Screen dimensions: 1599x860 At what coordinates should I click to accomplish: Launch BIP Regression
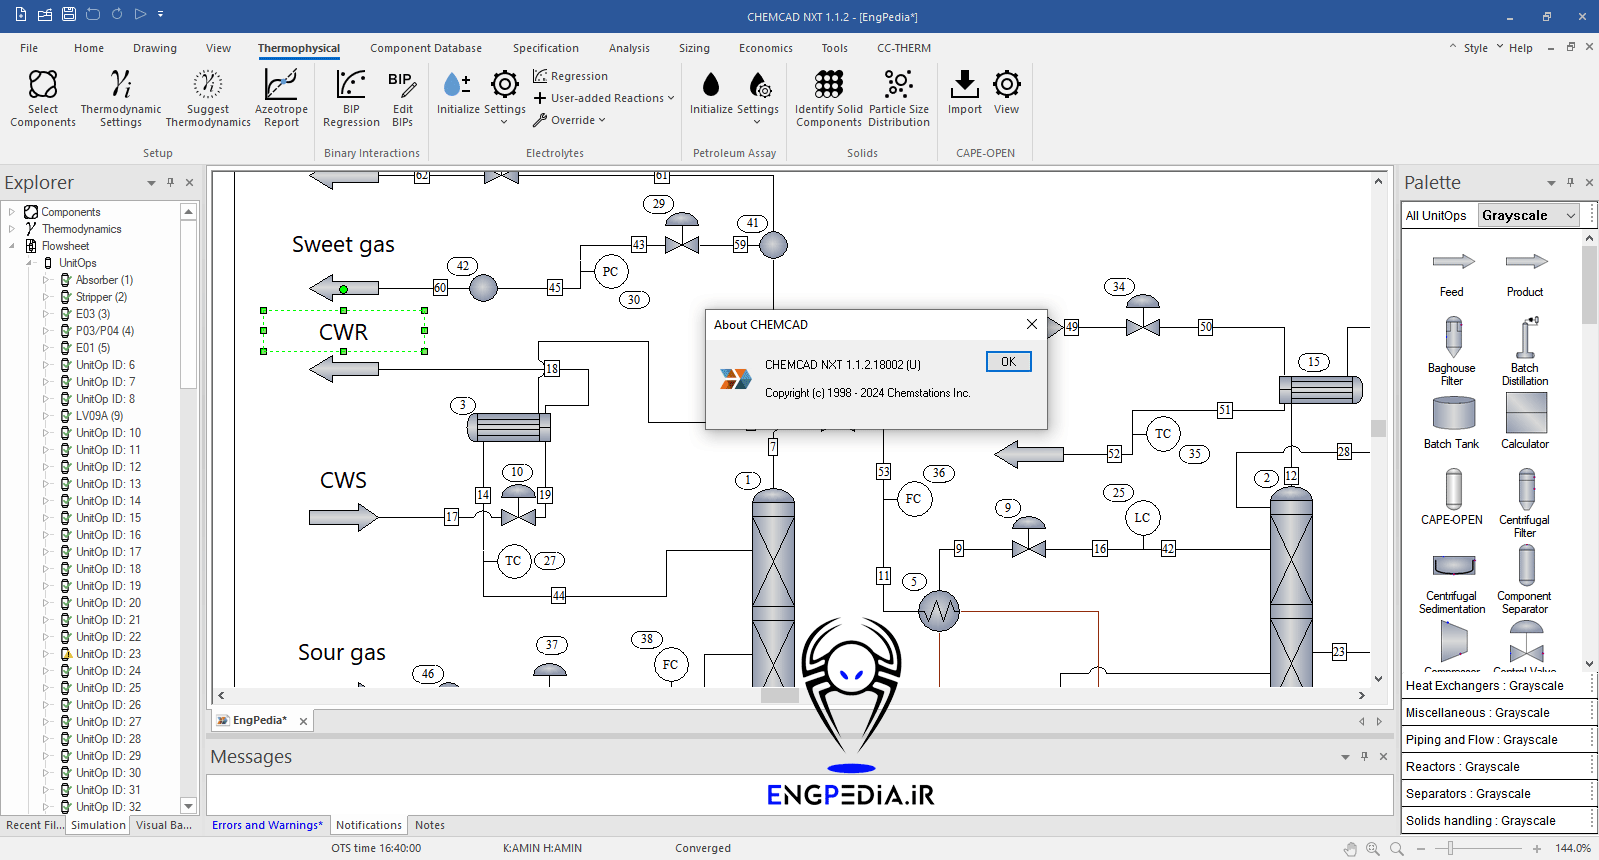pyautogui.click(x=351, y=98)
